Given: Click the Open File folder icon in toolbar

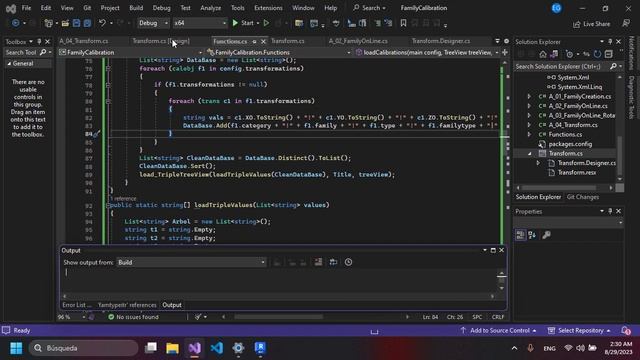Looking at the screenshot, I should point(65,23).
